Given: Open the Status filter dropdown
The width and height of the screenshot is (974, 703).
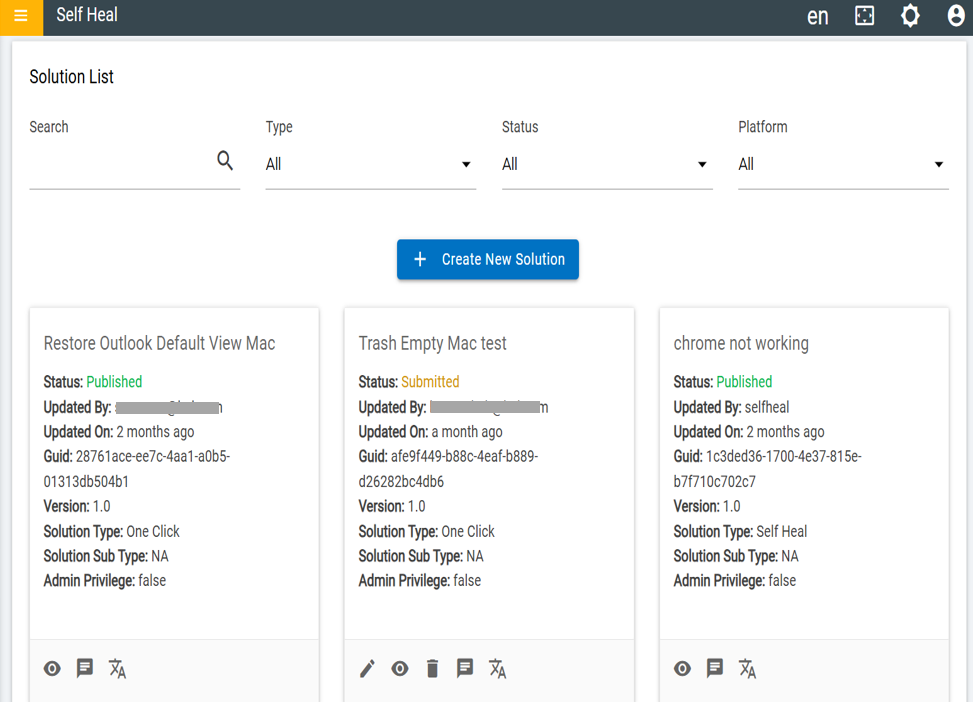Looking at the screenshot, I should coord(607,165).
